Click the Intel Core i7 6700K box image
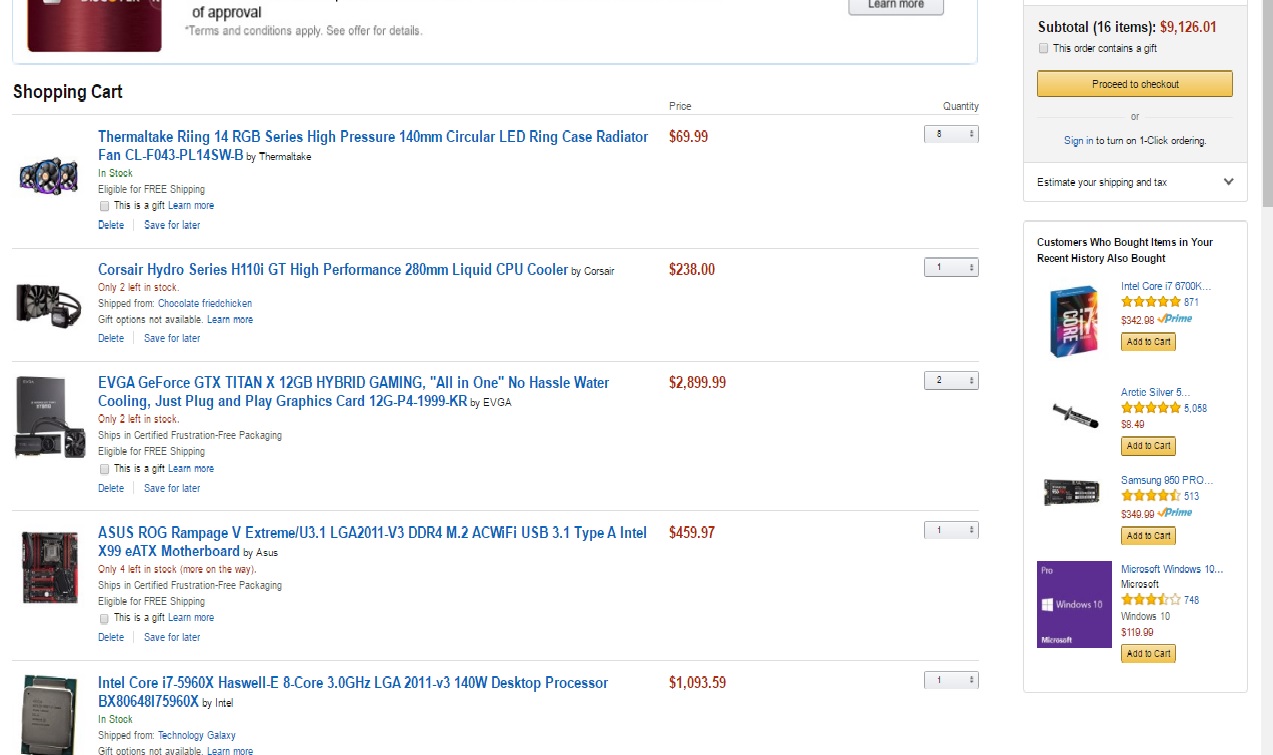This screenshot has width=1273, height=755. 1074,321
